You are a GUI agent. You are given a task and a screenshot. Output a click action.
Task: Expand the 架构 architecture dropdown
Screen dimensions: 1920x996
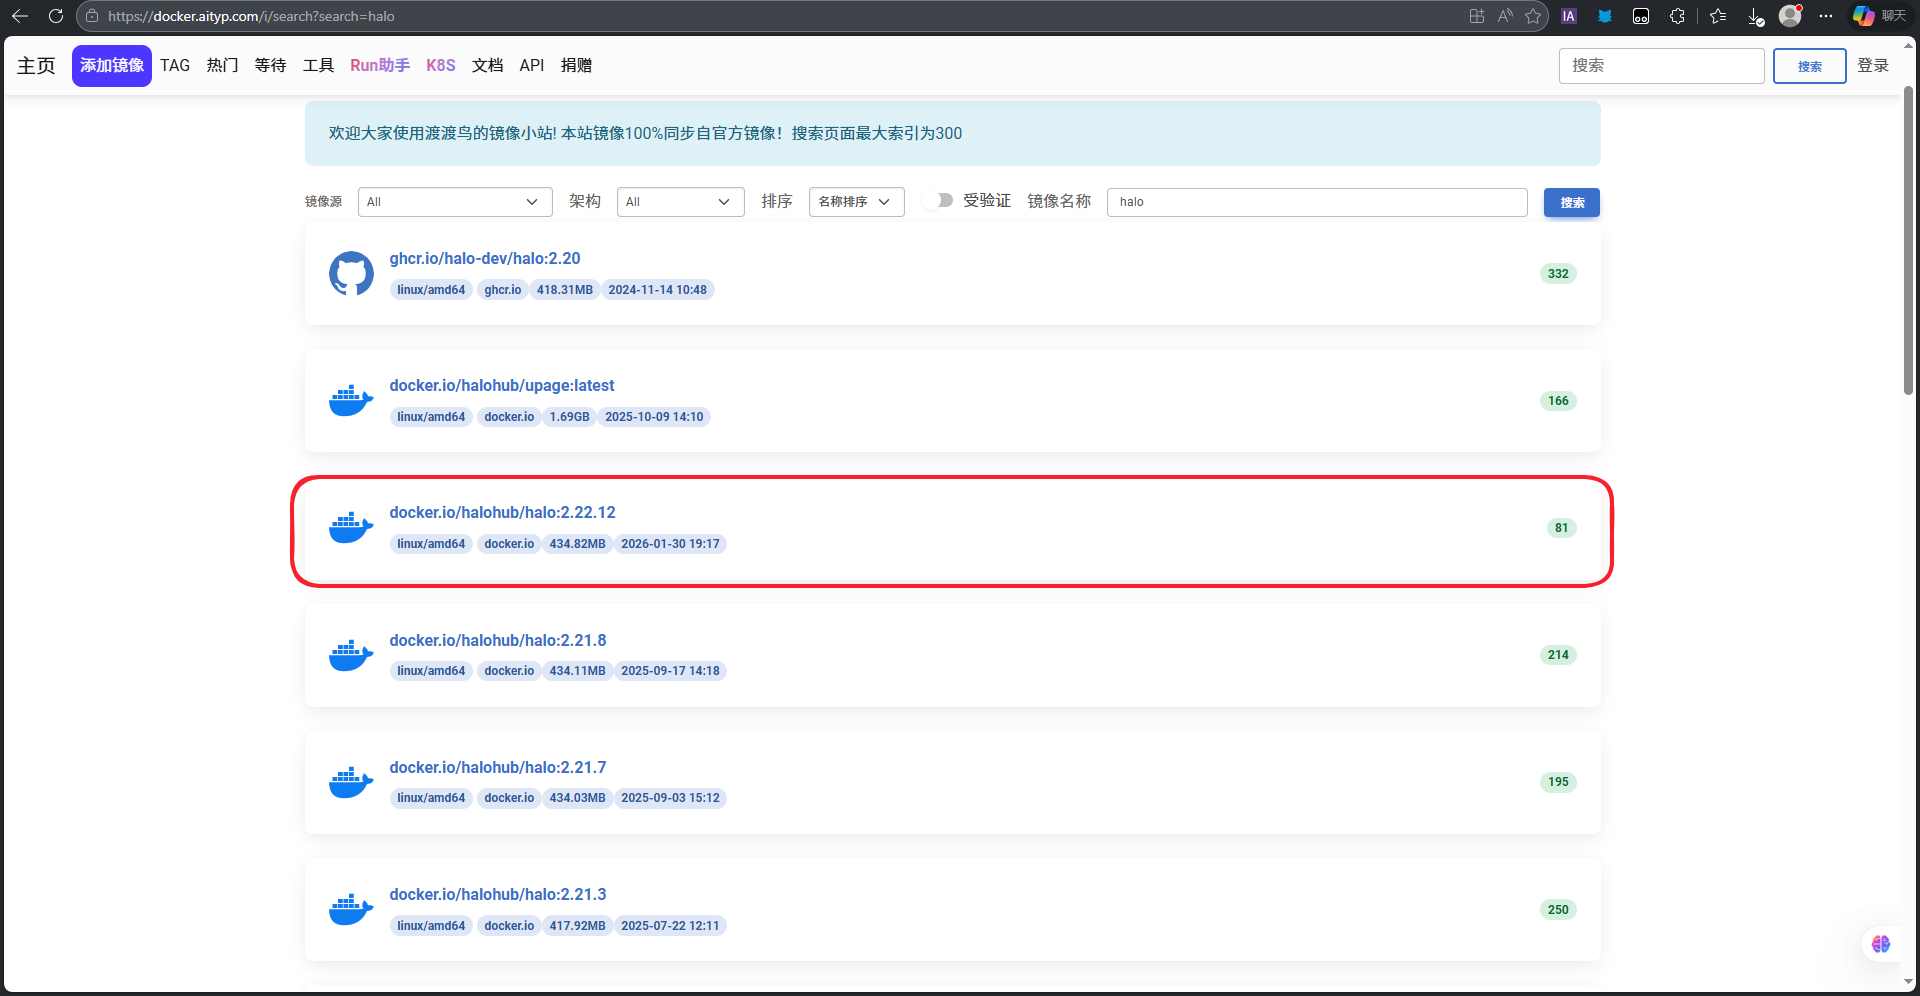(680, 202)
